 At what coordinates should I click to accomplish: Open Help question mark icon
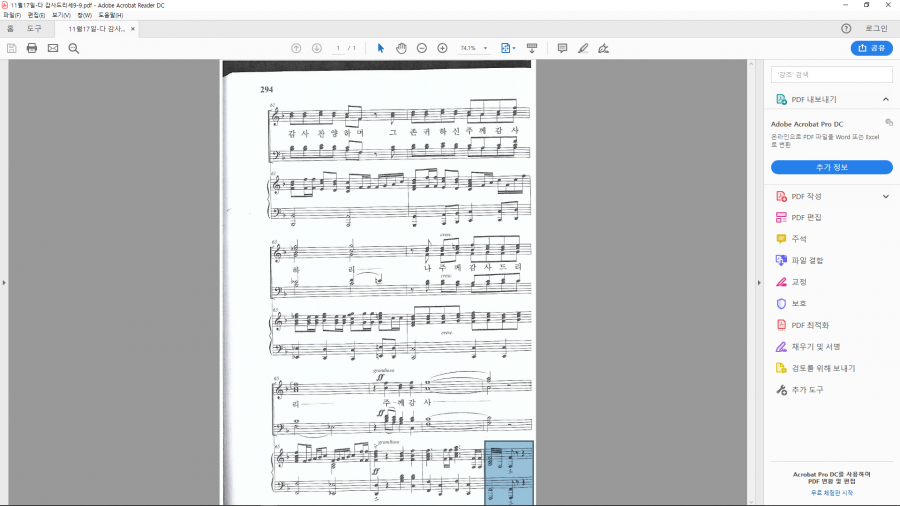tap(846, 28)
